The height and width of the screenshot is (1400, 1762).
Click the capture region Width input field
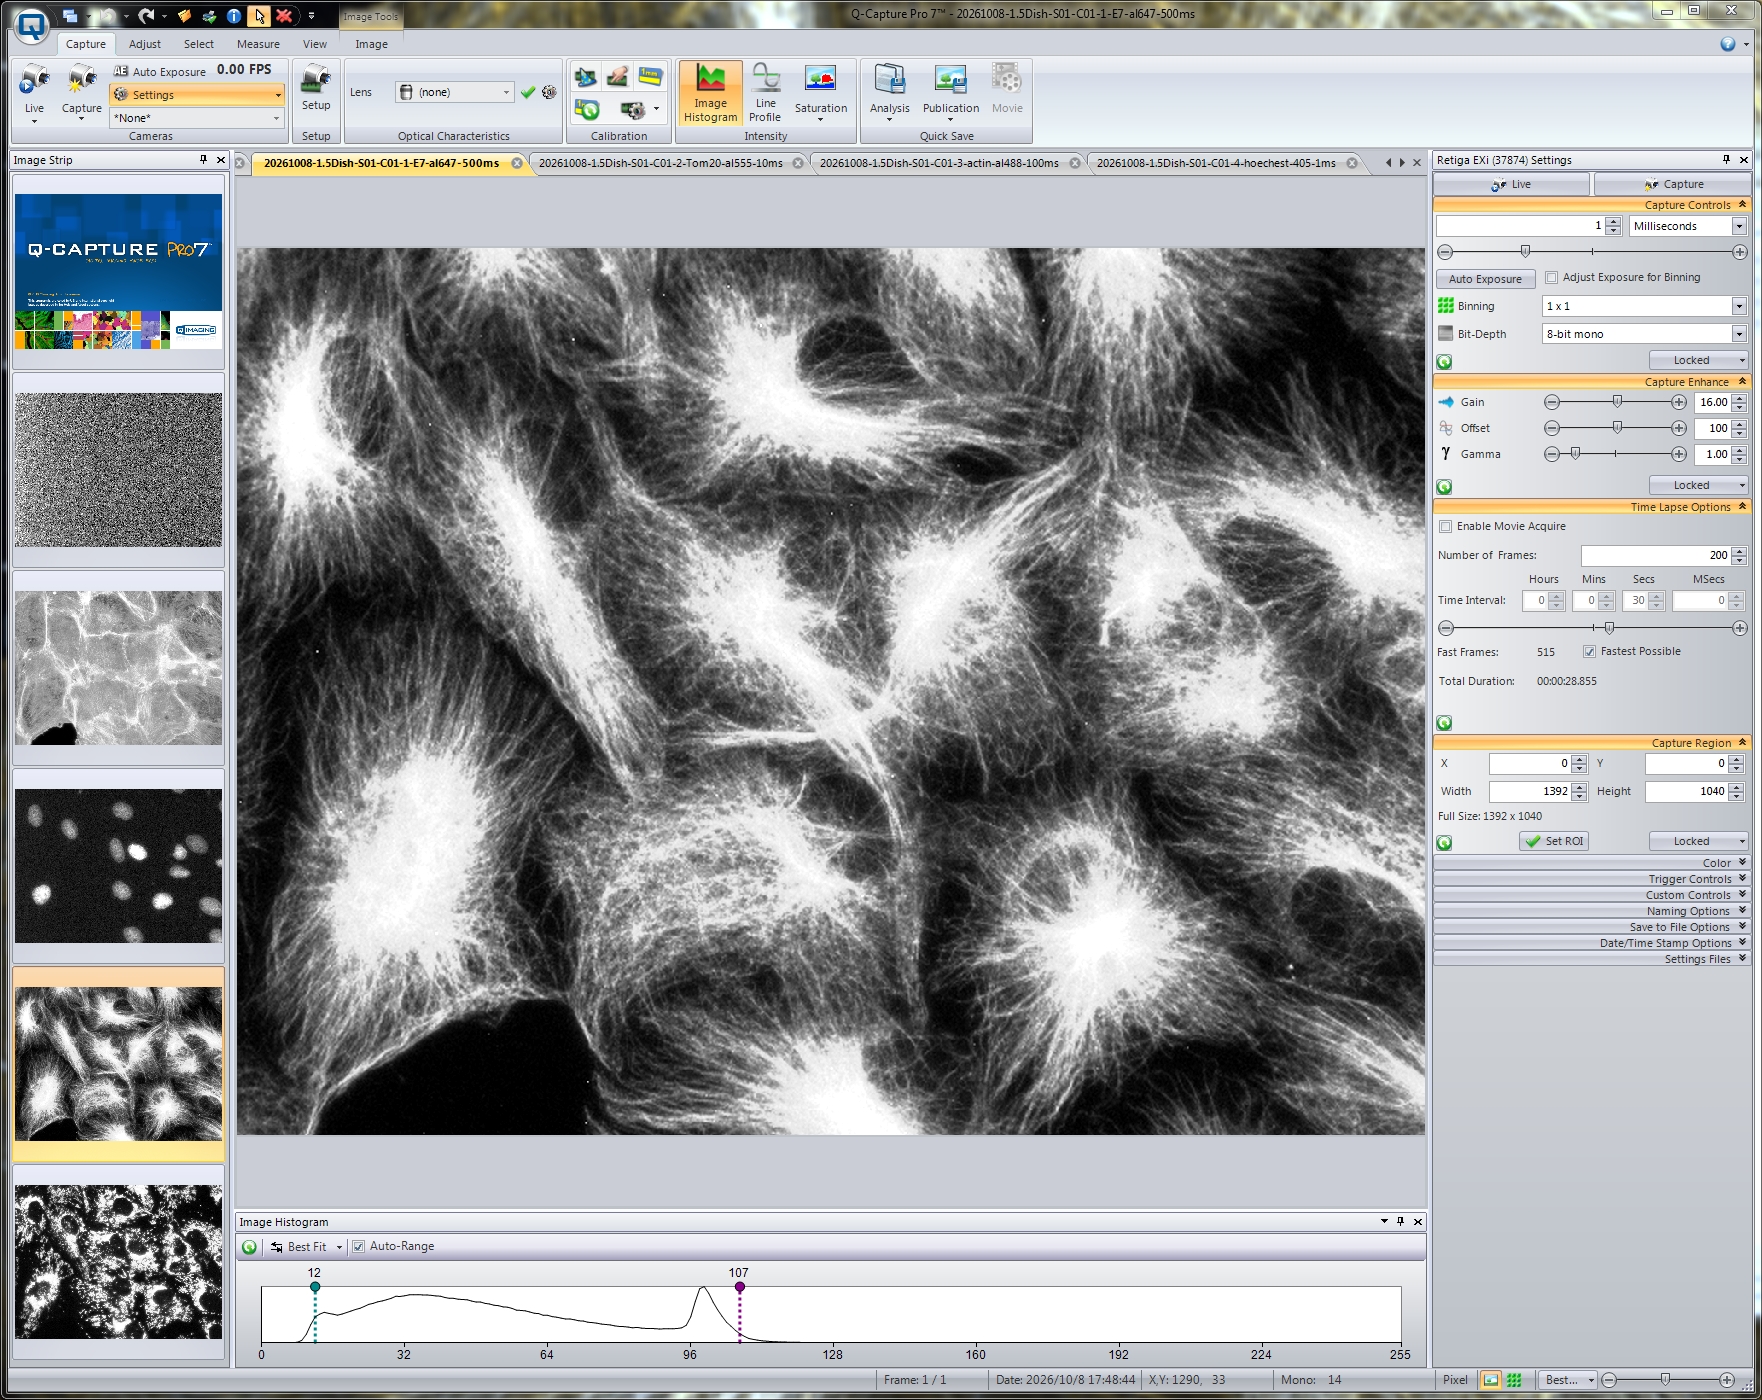tap(1530, 792)
